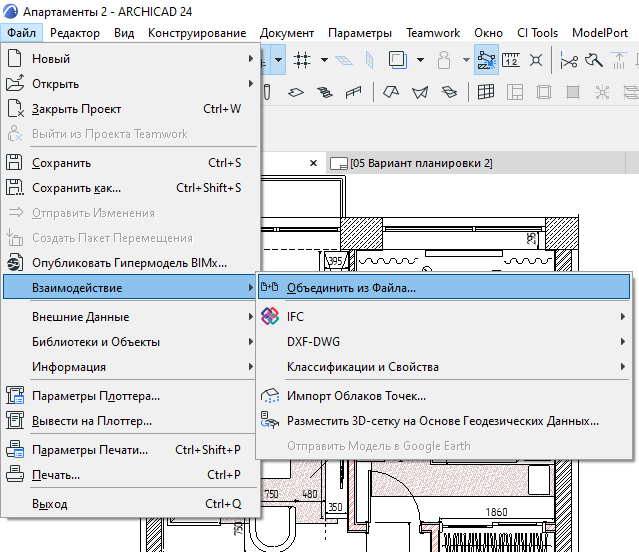
Task: Open the Файл menu
Action: tap(22, 33)
